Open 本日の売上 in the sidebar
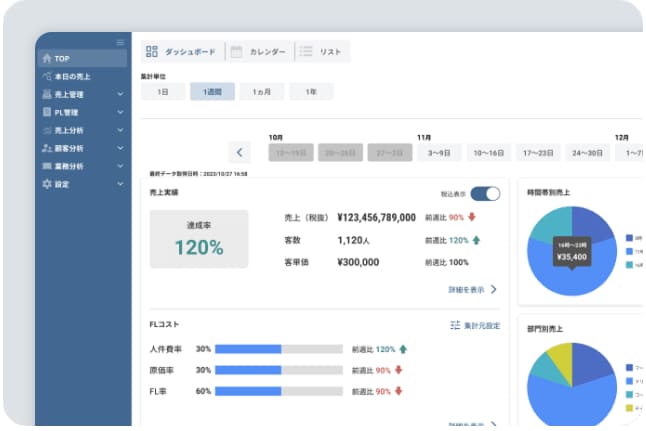The height and width of the screenshot is (431, 646). point(82,76)
